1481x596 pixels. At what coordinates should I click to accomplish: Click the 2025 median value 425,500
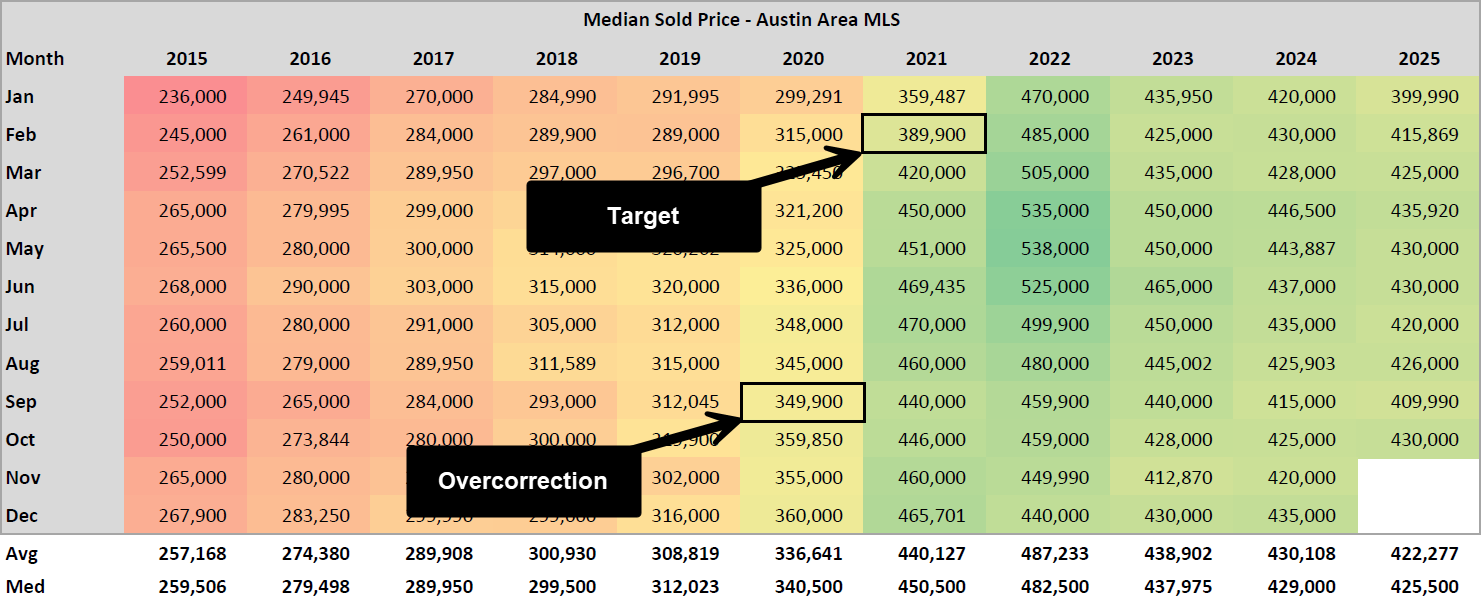coord(1418,586)
